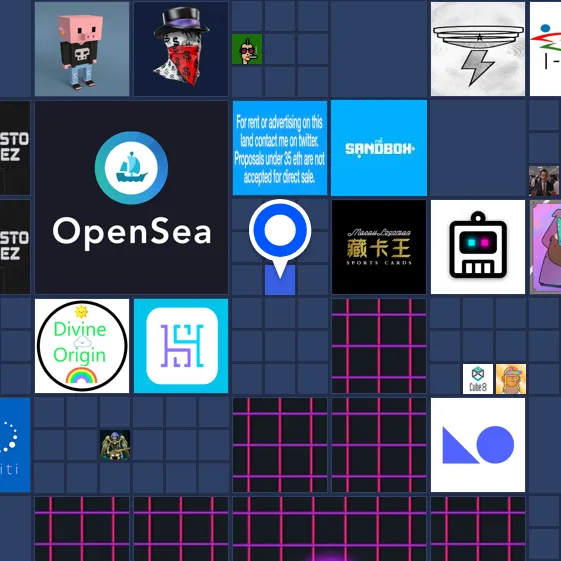Select the pink grid estate below Macau Legoman

[379, 346]
